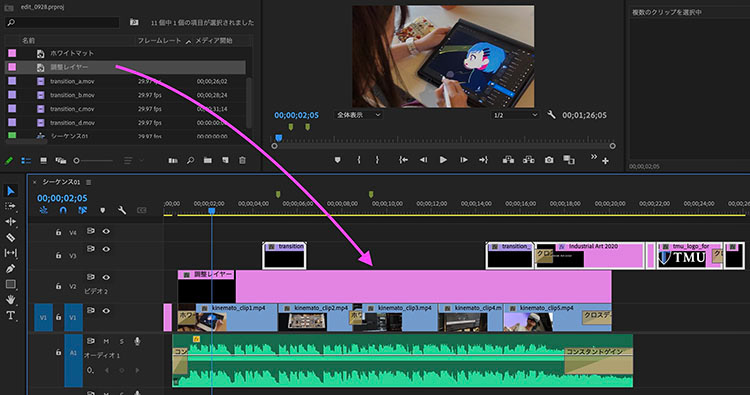Click the project panel search field
The image size is (750, 395).
(62, 22)
